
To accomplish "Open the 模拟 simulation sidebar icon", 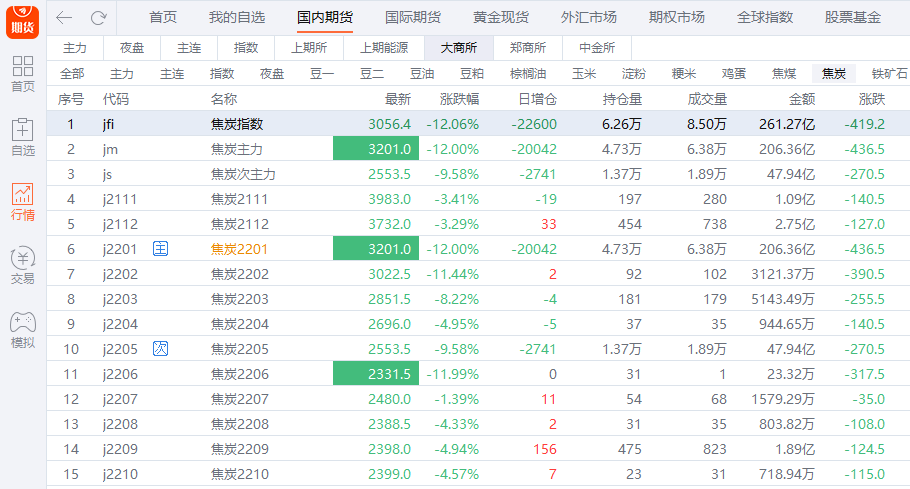I will click(x=22, y=330).
